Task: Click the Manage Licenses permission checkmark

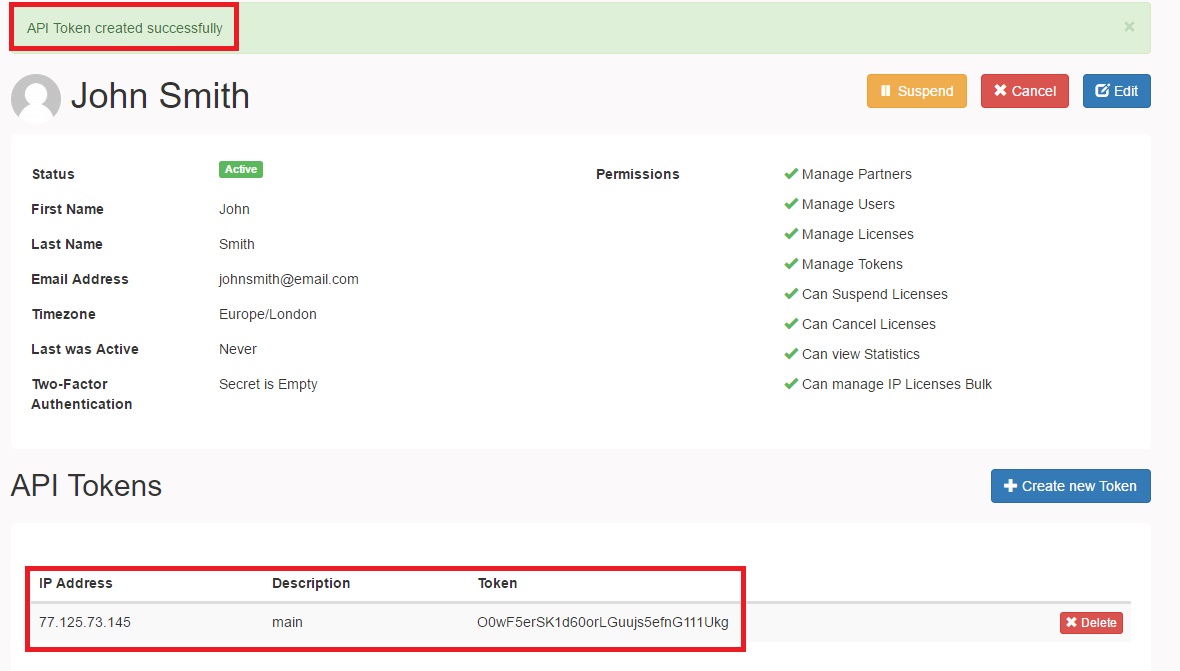Action: tap(791, 234)
